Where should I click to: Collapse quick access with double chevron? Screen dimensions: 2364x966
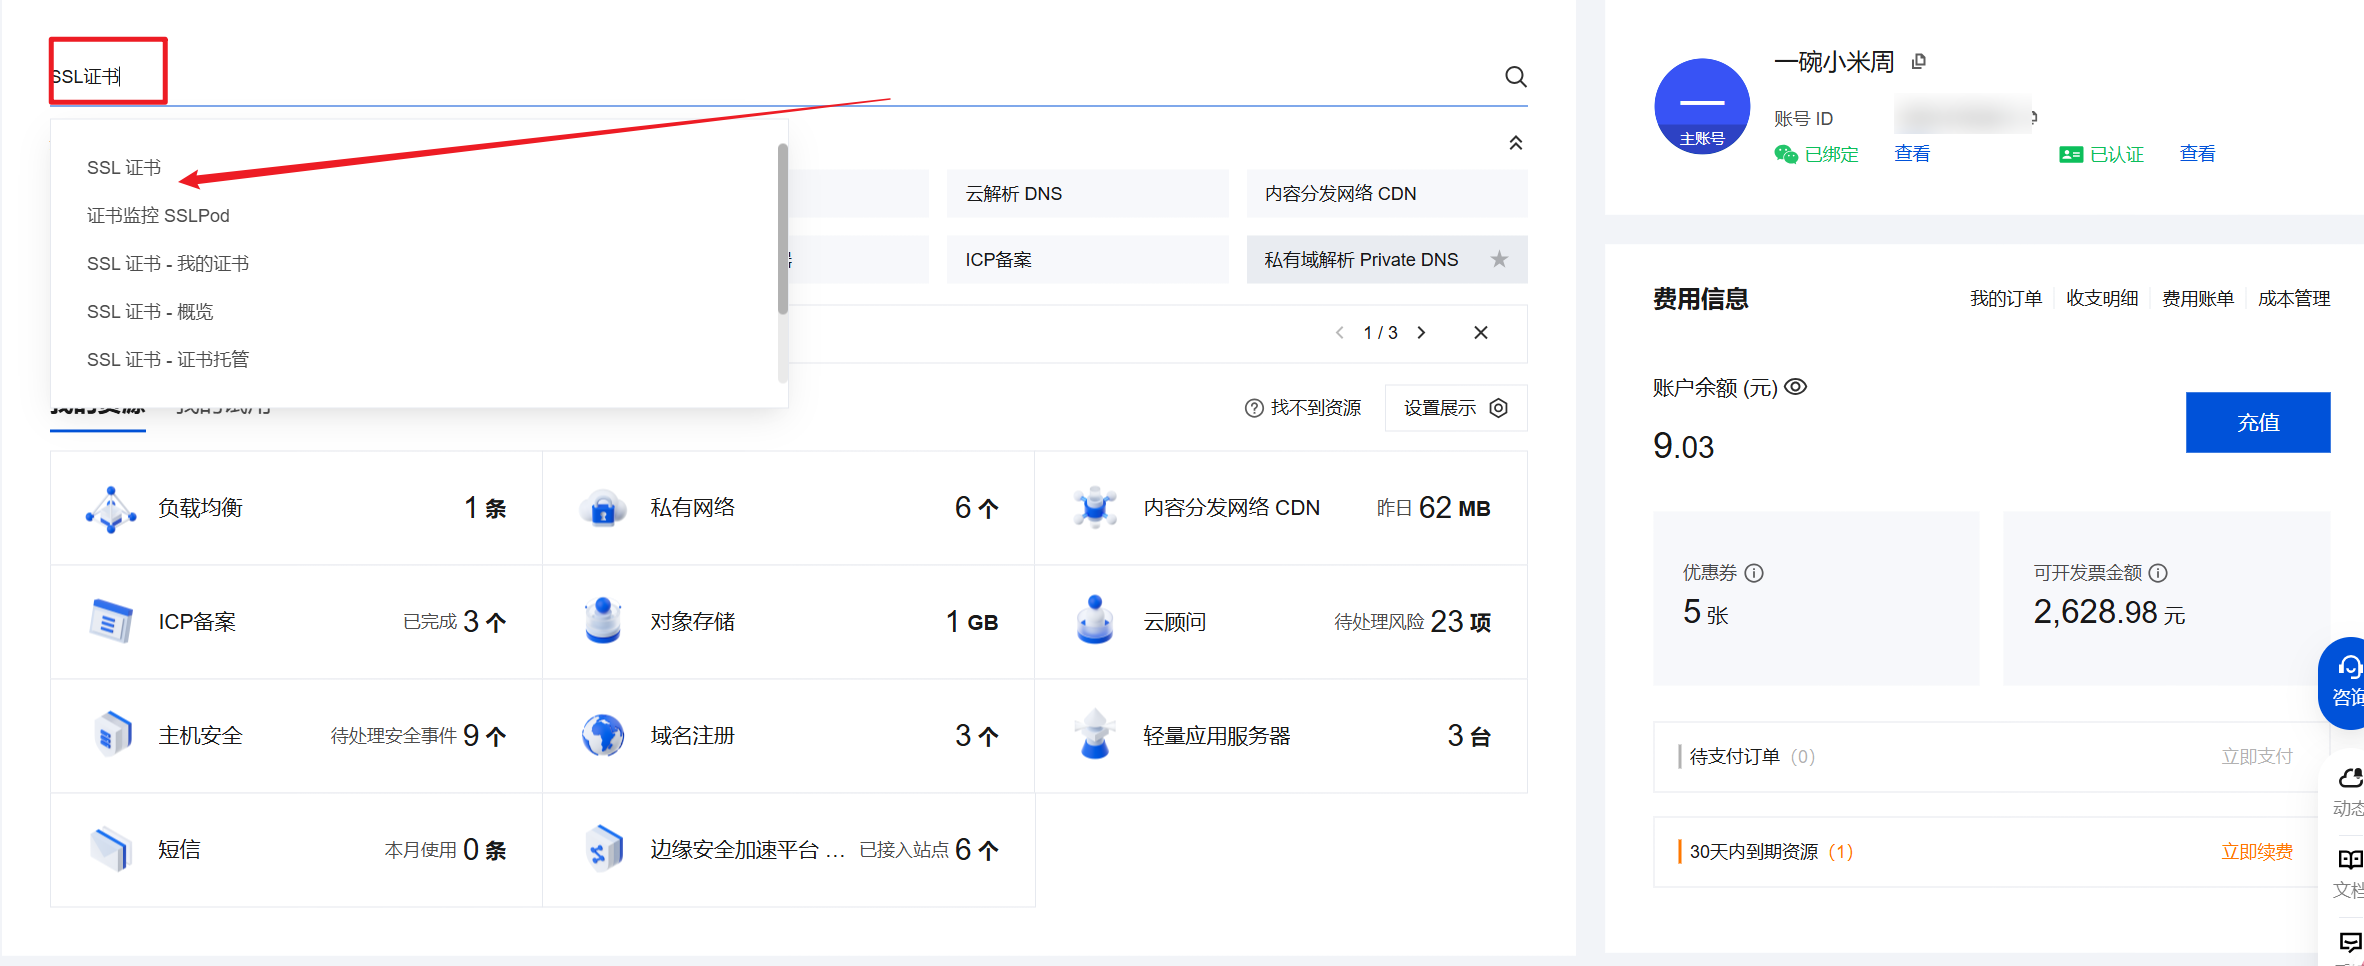coord(1516,142)
